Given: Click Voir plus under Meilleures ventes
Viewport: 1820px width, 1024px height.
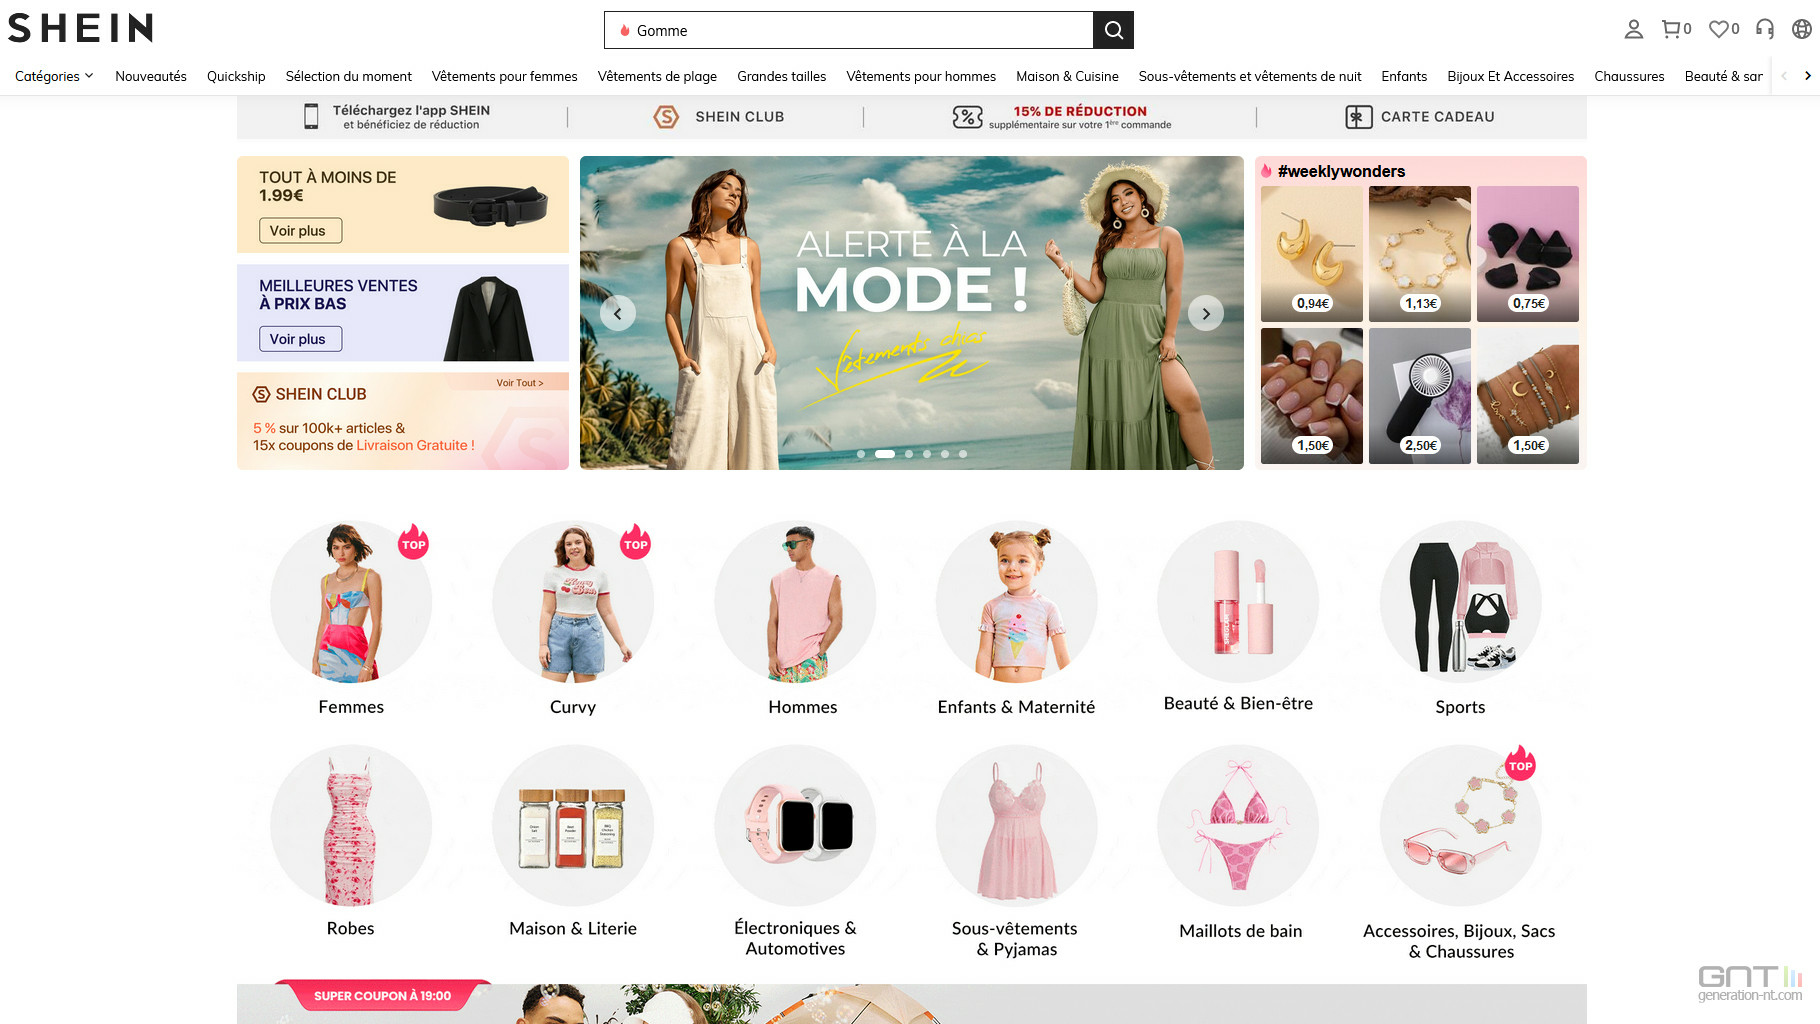Looking at the screenshot, I should pyautogui.click(x=300, y=339).
